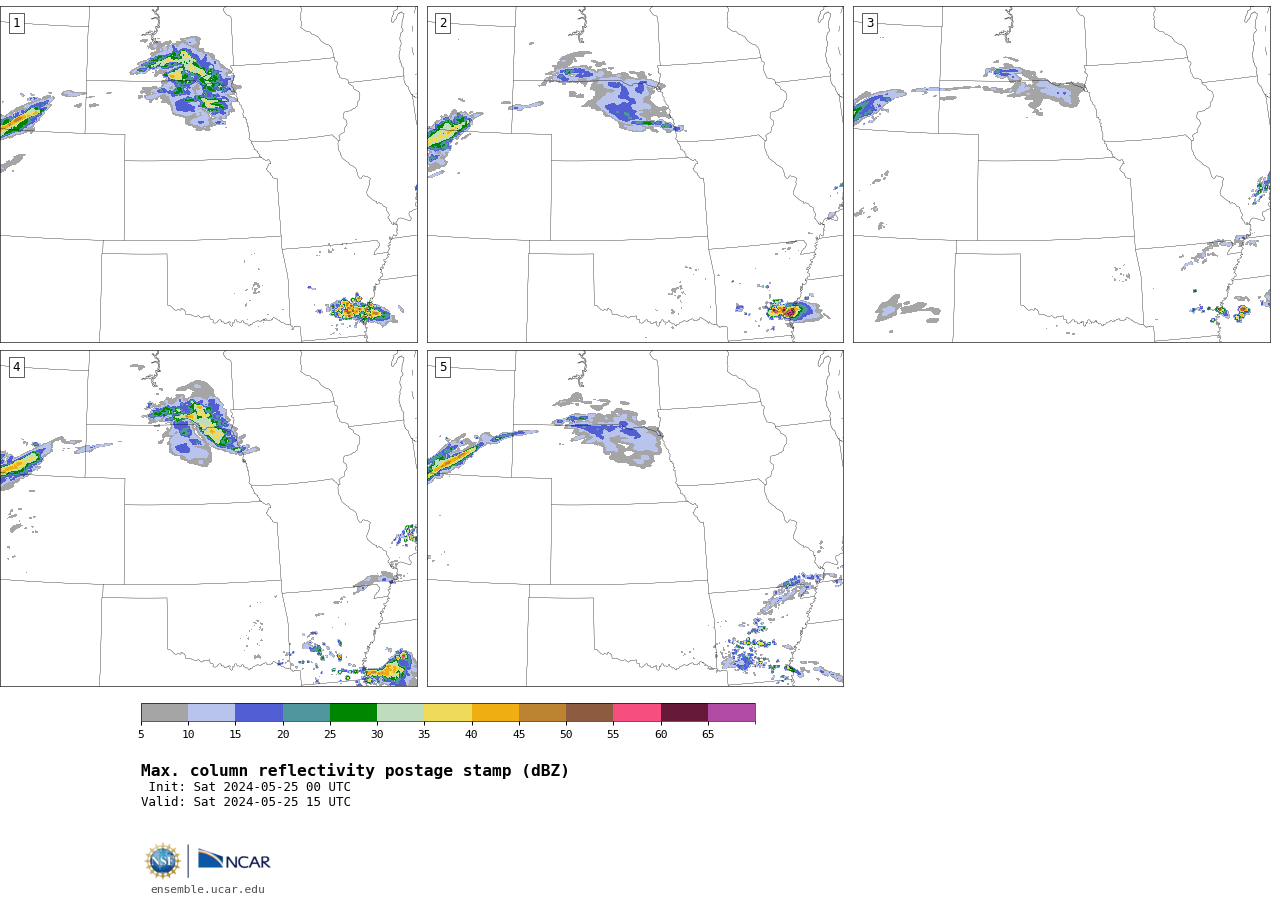Click the gray 5-10 dBZ color swatch
1280x901 pixels.
click(164, 712)
